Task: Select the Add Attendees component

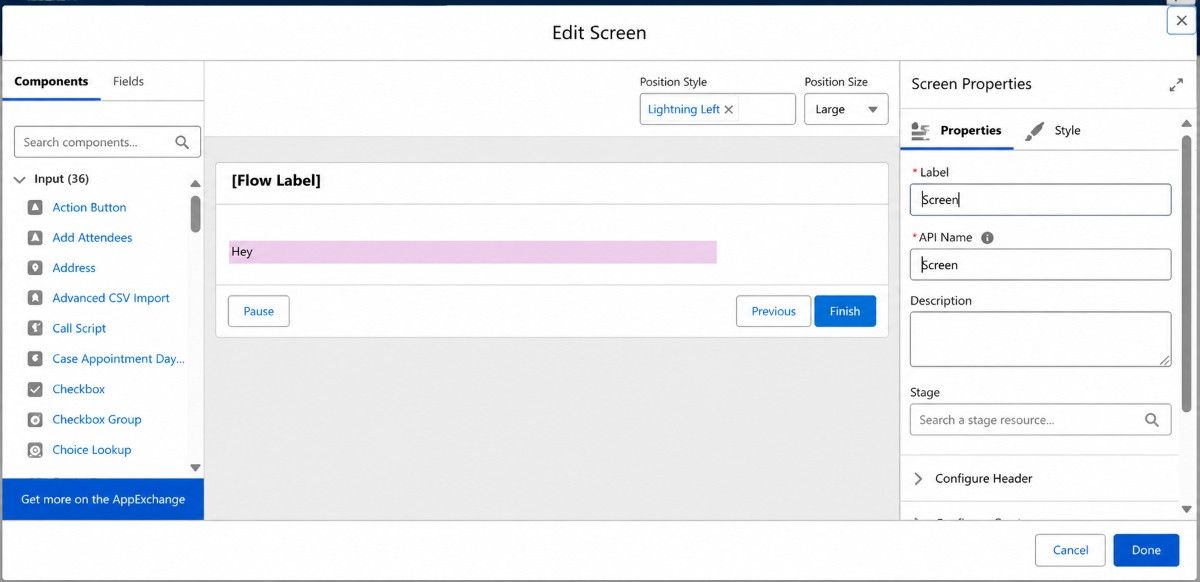Action: tap(92, 238)
